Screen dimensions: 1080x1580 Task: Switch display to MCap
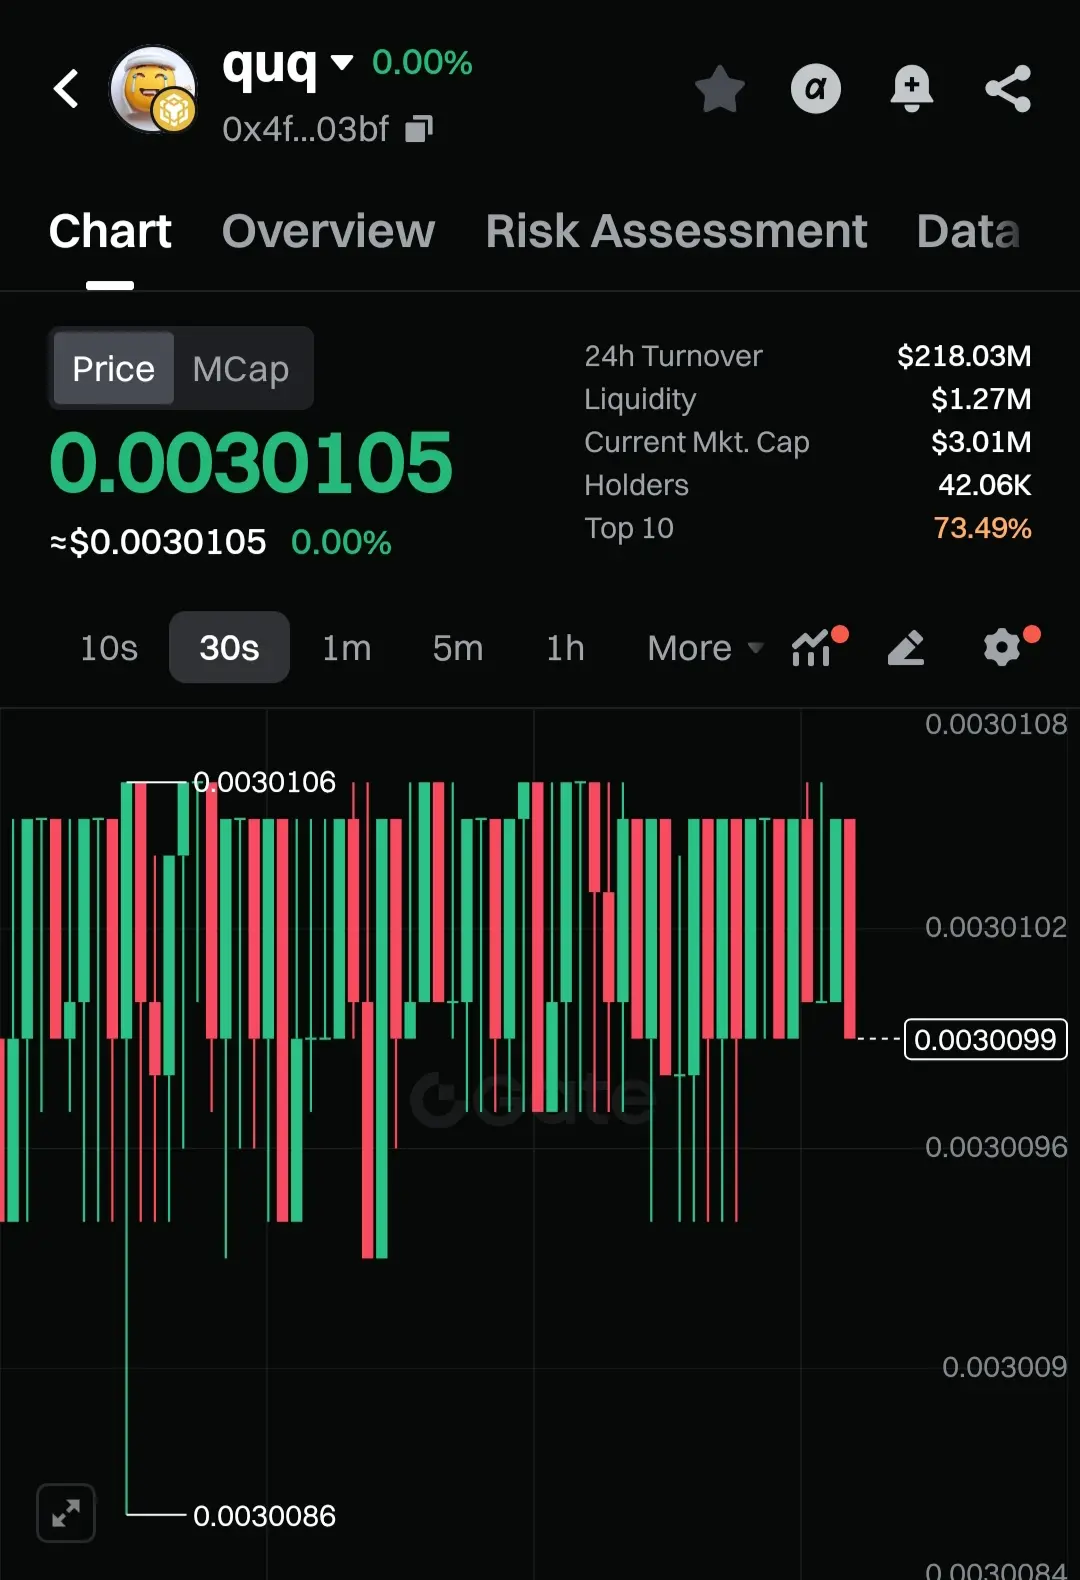(241, 369)
